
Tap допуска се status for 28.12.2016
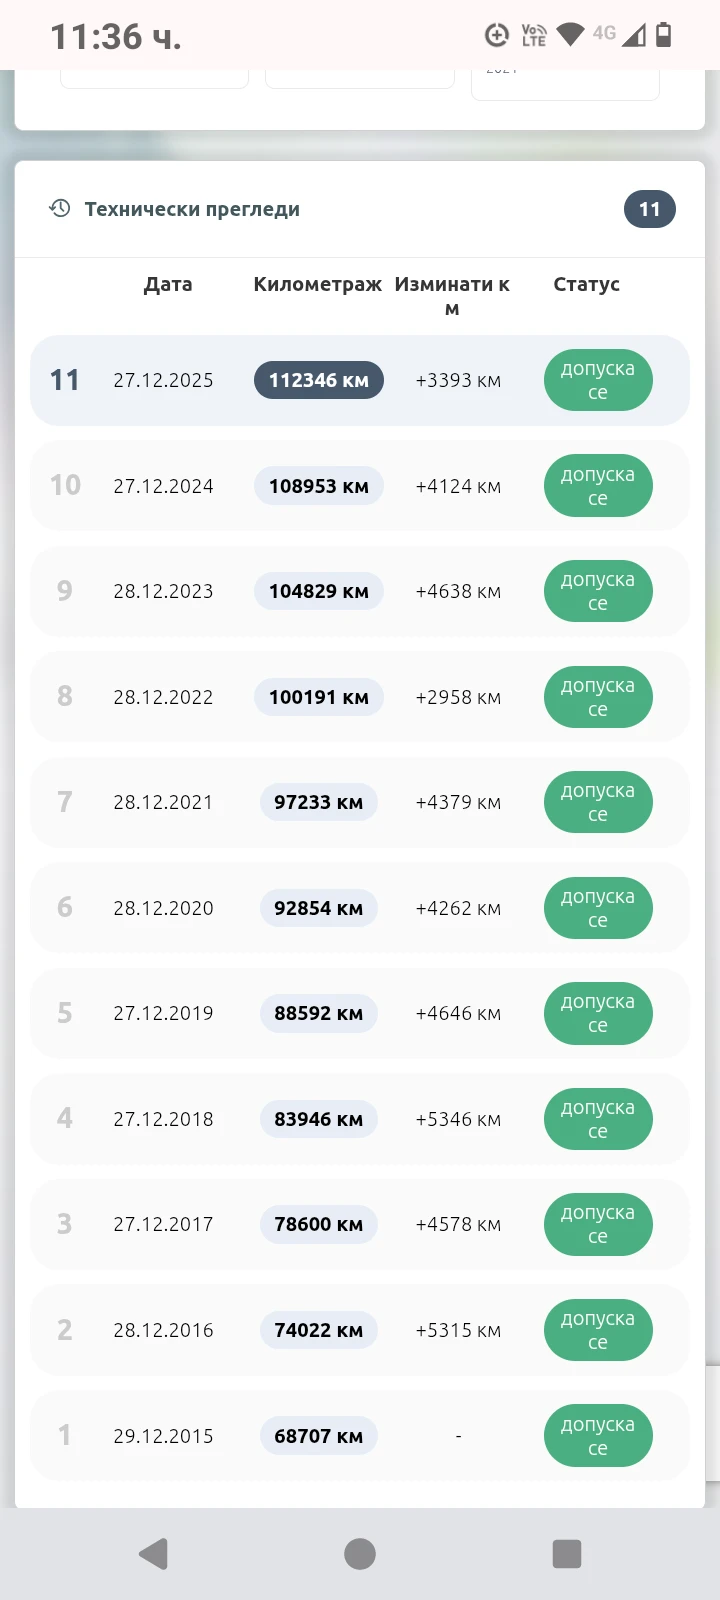click(598, 1330)
